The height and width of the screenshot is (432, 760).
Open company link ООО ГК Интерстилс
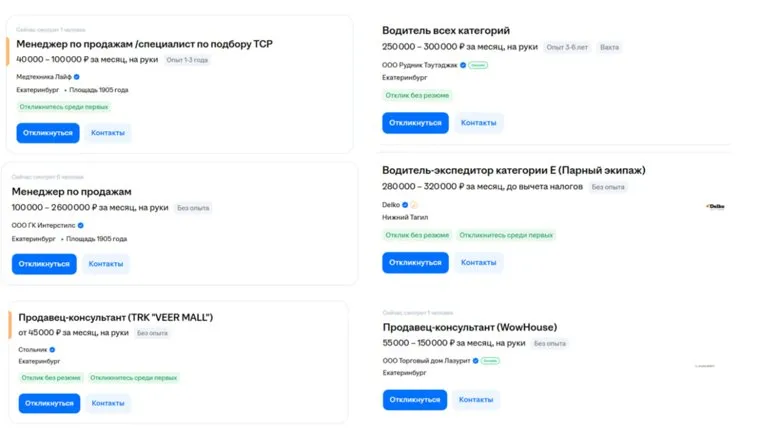pos(43,225)
